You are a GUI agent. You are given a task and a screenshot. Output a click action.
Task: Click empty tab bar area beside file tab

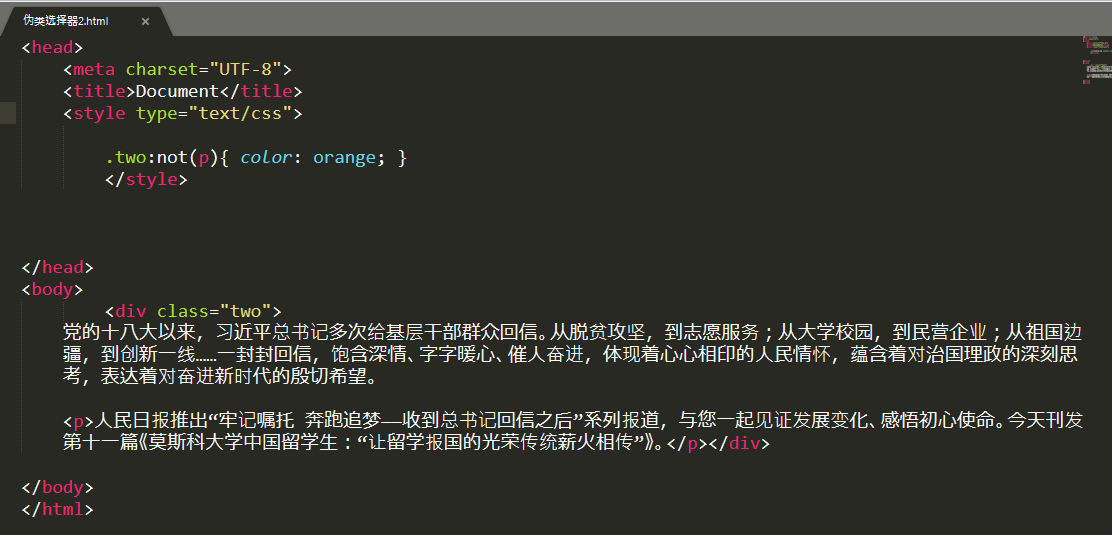[x=638, y=20]
